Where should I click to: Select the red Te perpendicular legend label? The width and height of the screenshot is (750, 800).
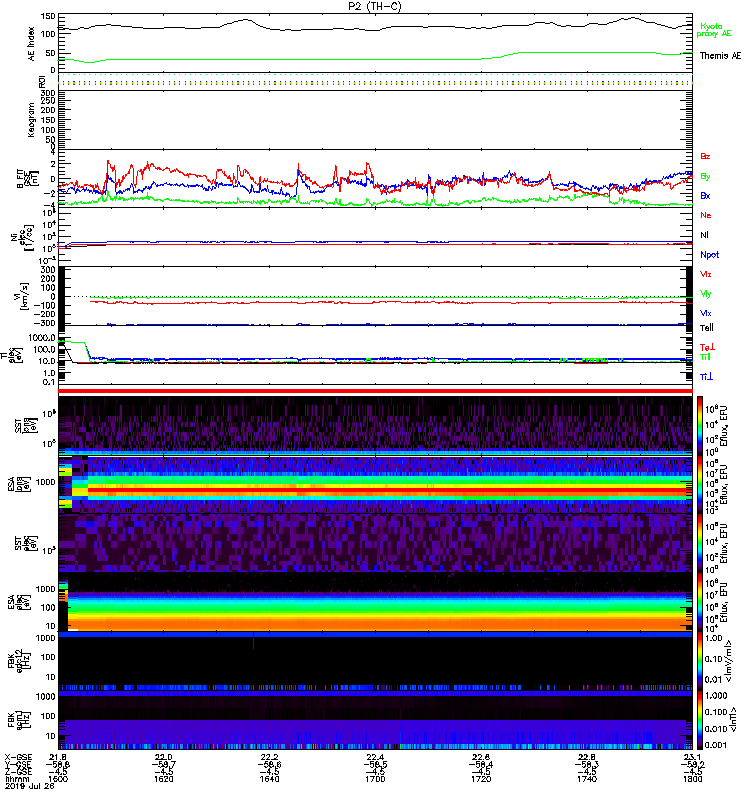(707, 347)
